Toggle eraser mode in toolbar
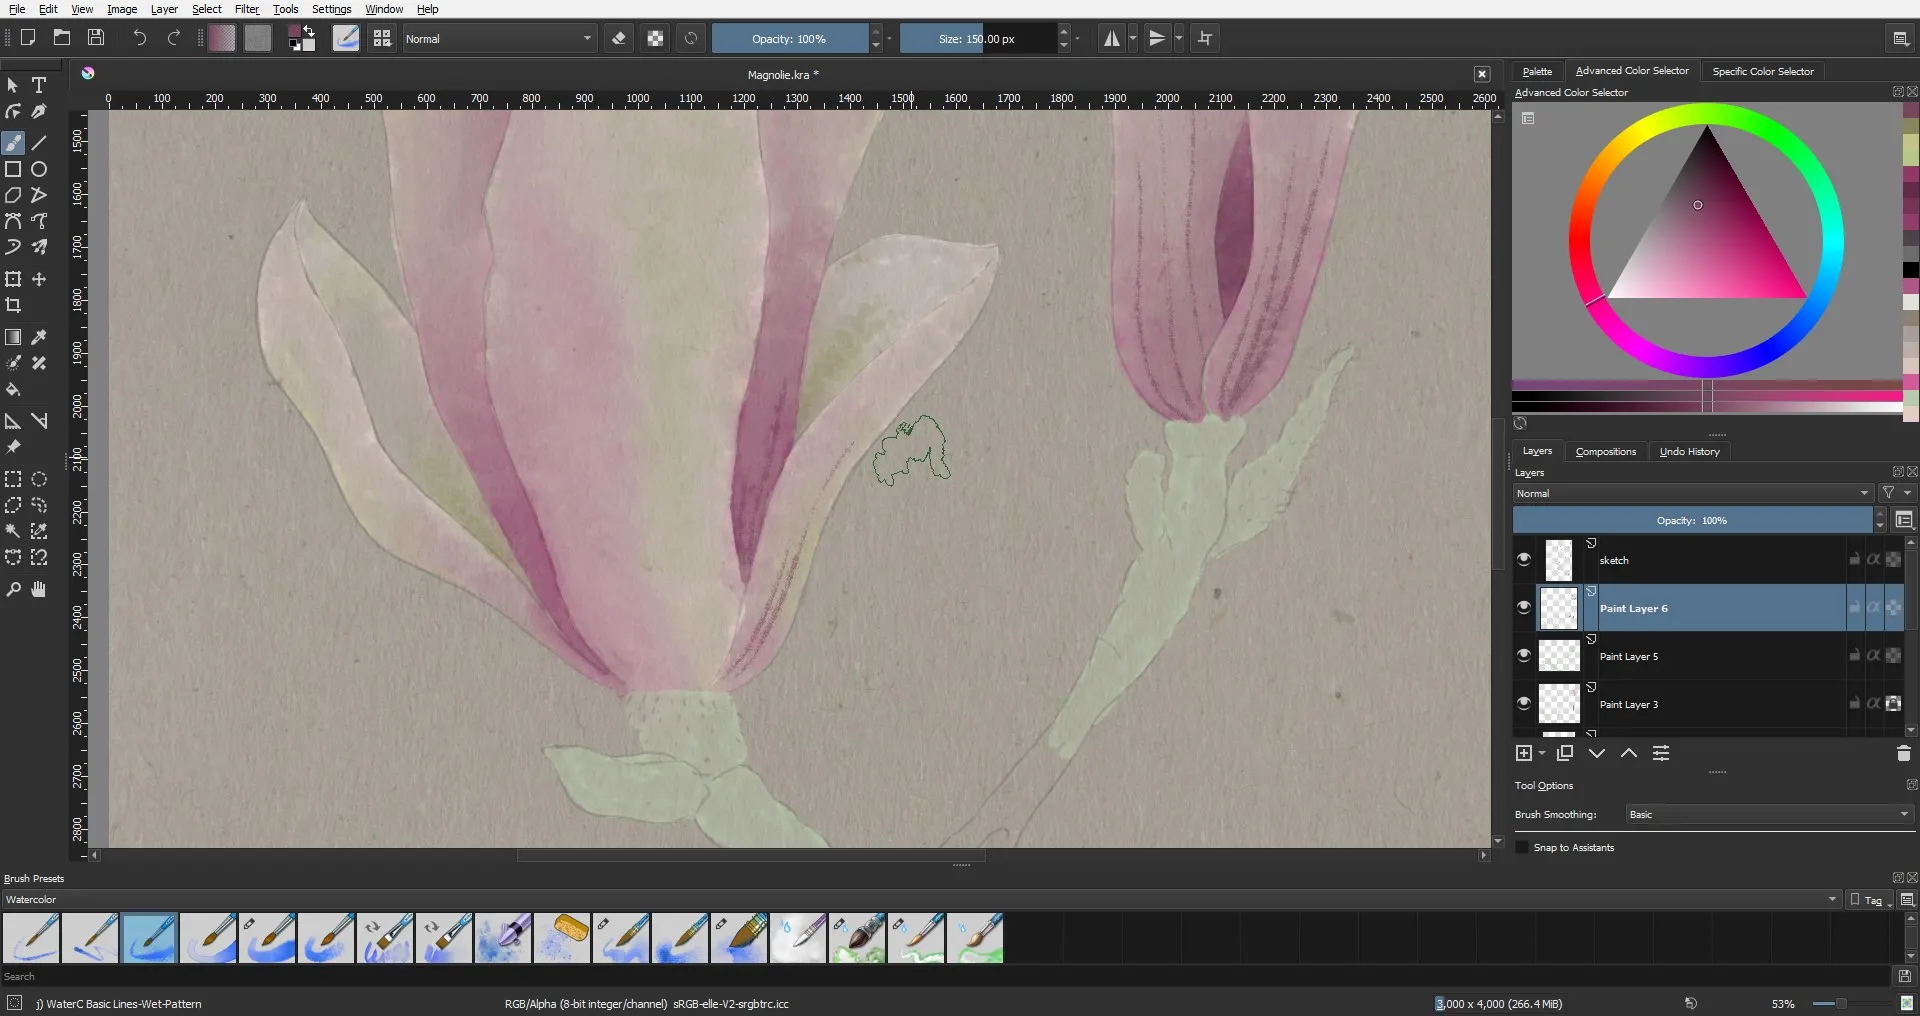Image resolution: width=1920 pixels, height=1016 pixels. point(619,39)
